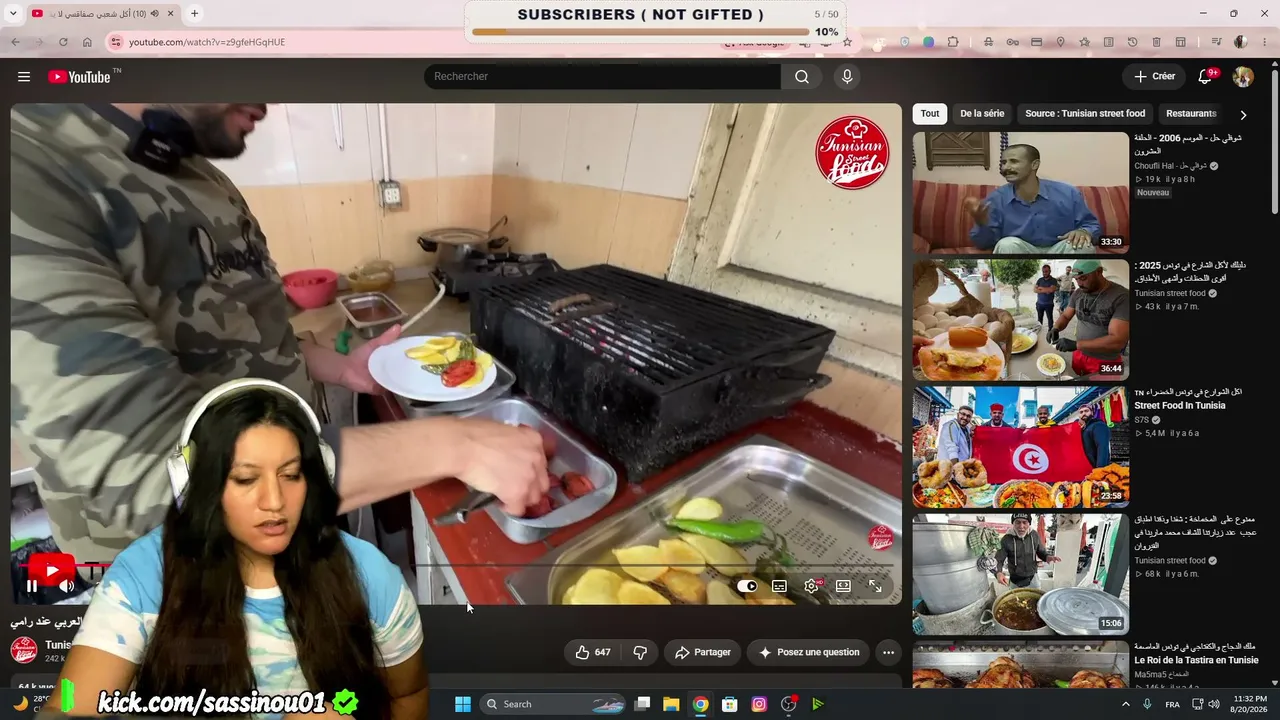Click the taskbar Search box
This screenshot has width=1280, height=720.
pos(553,704)
